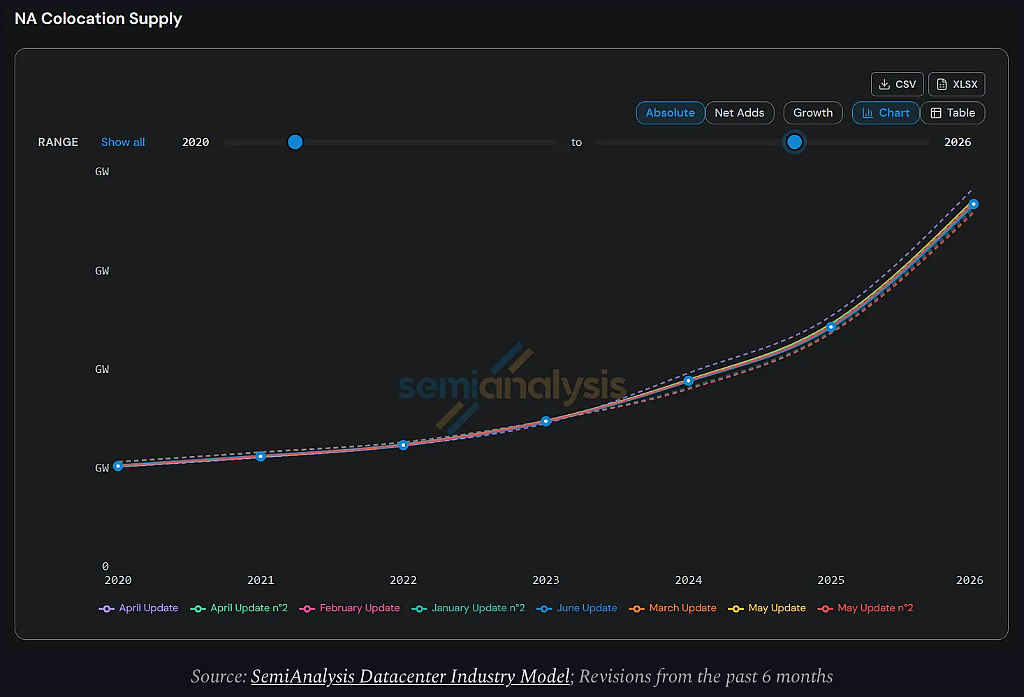
Task: Open SemiAnalysis Datacenter Industry Model link
Action: [x=411, y=676]
